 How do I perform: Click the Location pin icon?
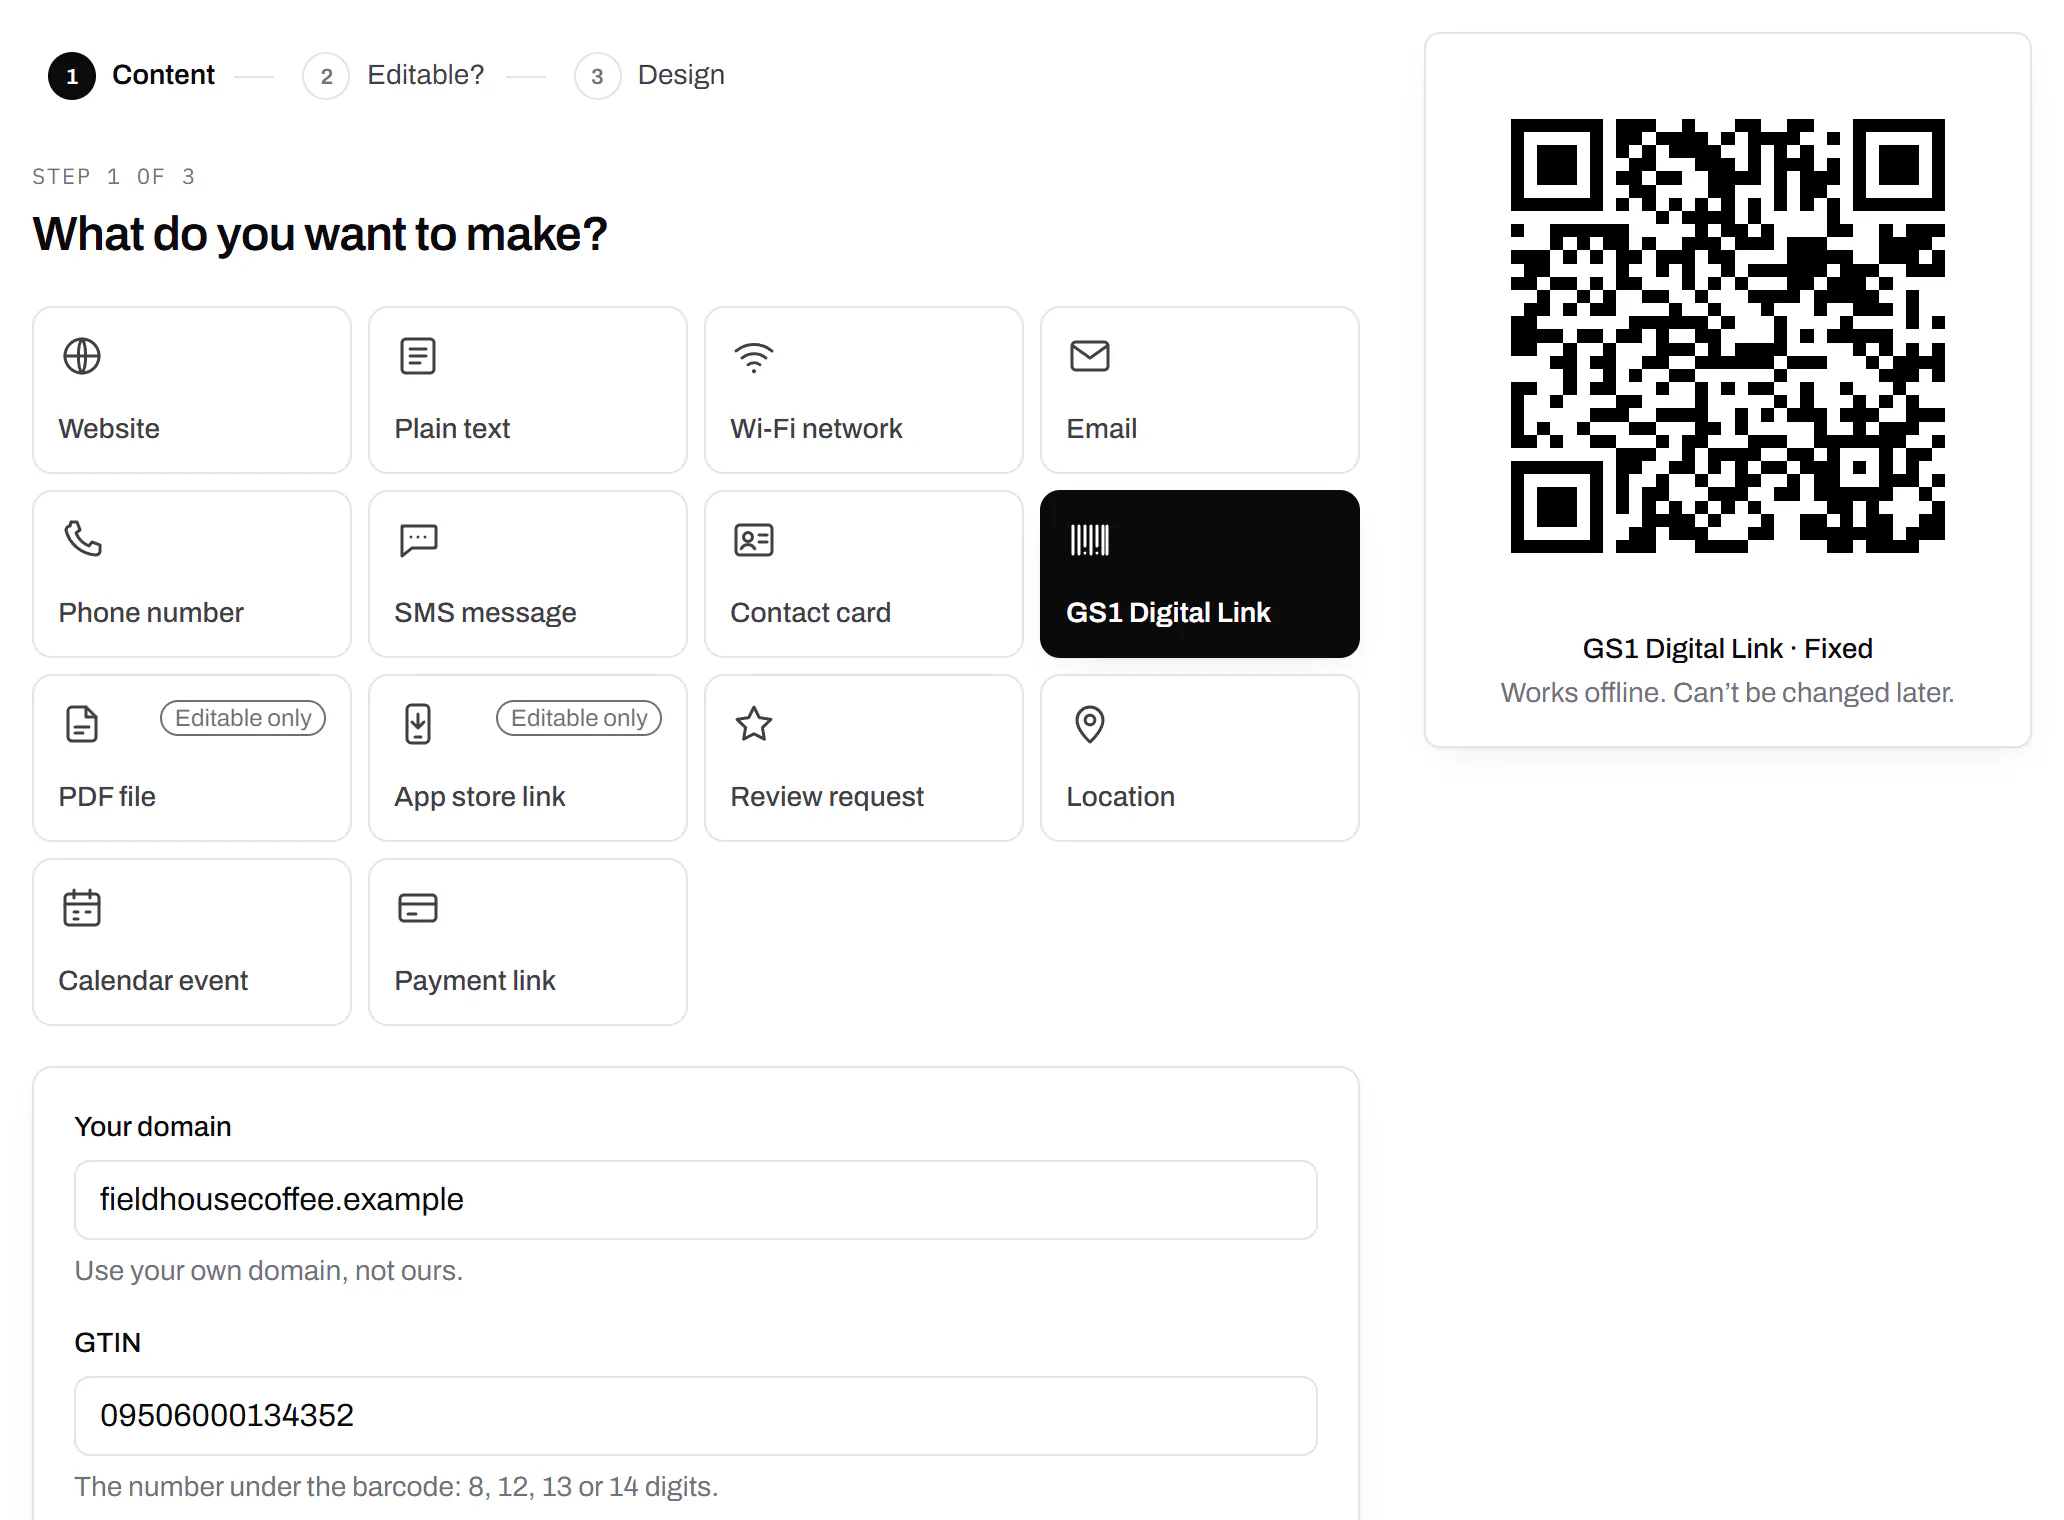point(1090,724)
